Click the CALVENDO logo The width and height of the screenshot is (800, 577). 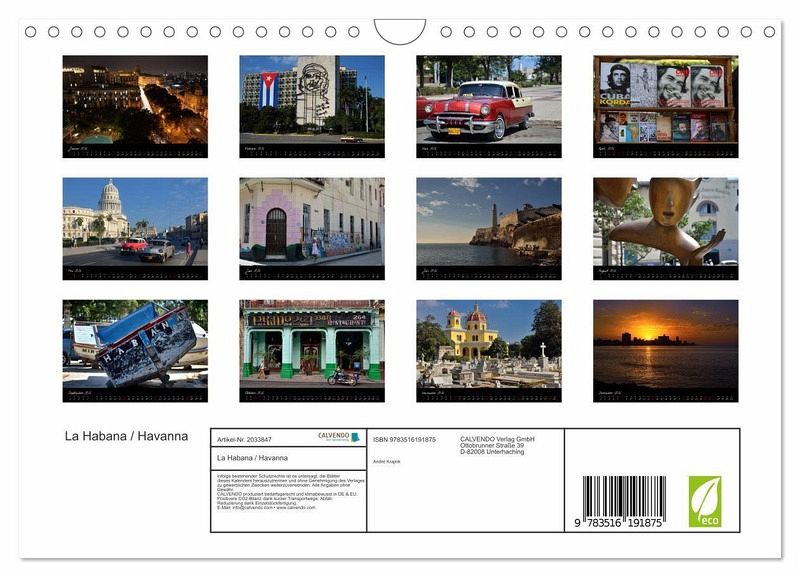339,437
